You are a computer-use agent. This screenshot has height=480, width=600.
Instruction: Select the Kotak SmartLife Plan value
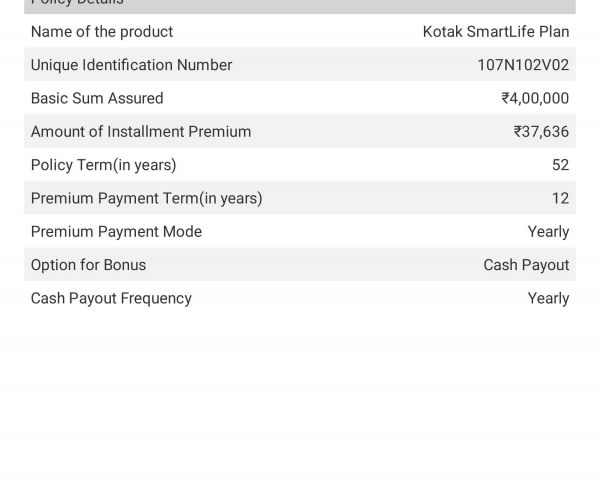(496, 32)
